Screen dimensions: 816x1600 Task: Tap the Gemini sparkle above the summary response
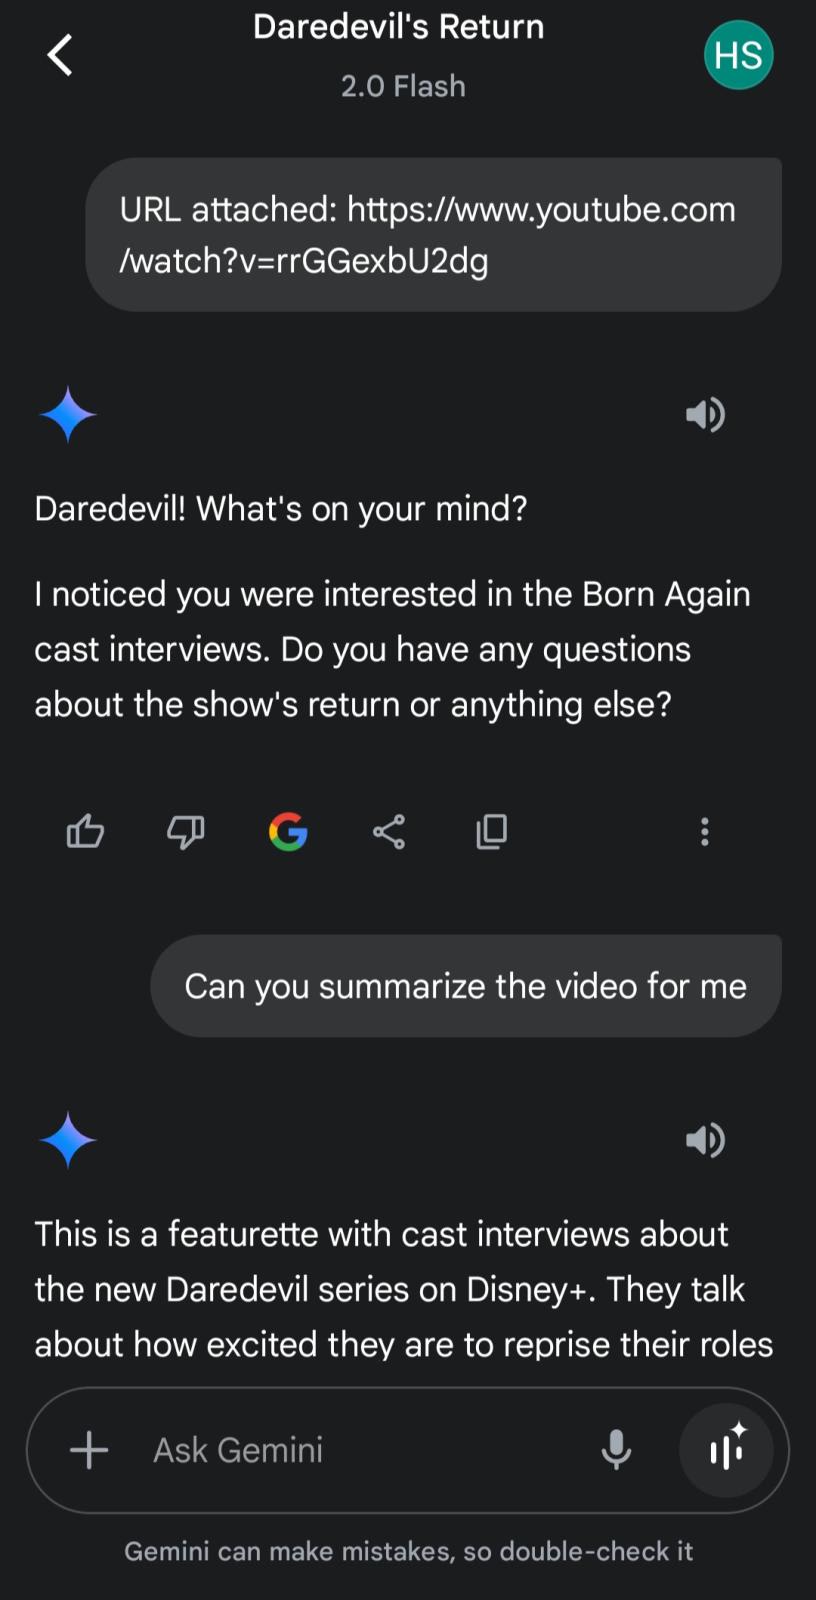[68, 1139]
